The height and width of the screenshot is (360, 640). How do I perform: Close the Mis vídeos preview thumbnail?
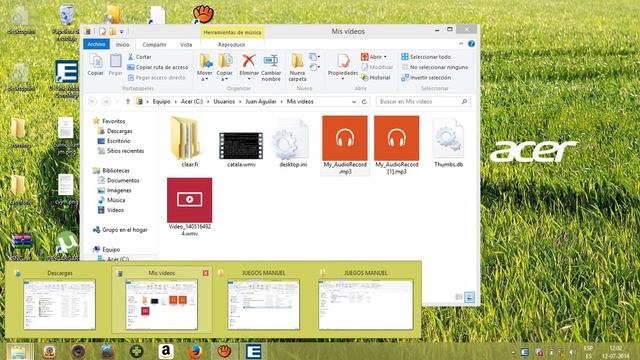(206, 273)
